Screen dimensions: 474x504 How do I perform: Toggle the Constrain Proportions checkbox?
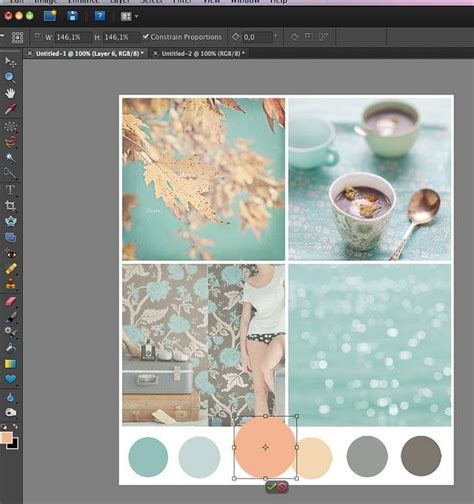point(146,37)
